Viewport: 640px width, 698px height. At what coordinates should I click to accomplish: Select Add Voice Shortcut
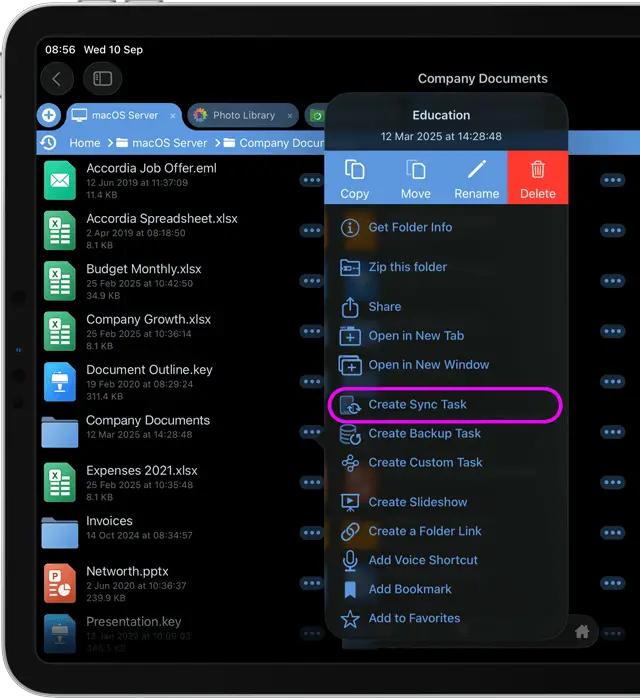point(423,560)
